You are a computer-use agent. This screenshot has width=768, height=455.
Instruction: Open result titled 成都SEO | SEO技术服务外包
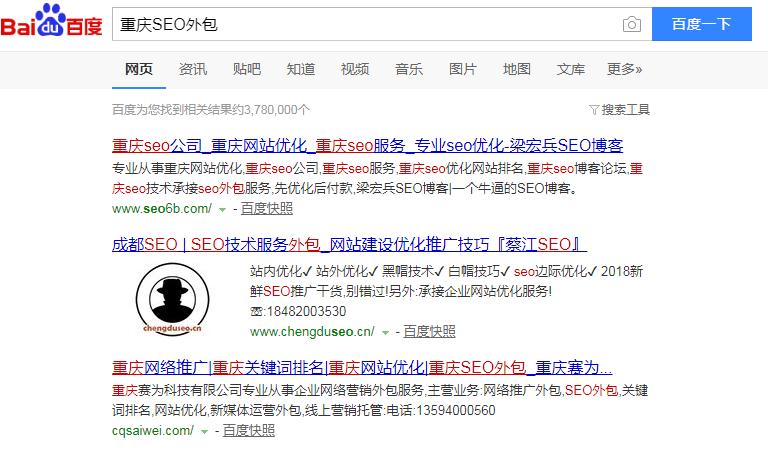pyautogui.click(x=349, y=244)
